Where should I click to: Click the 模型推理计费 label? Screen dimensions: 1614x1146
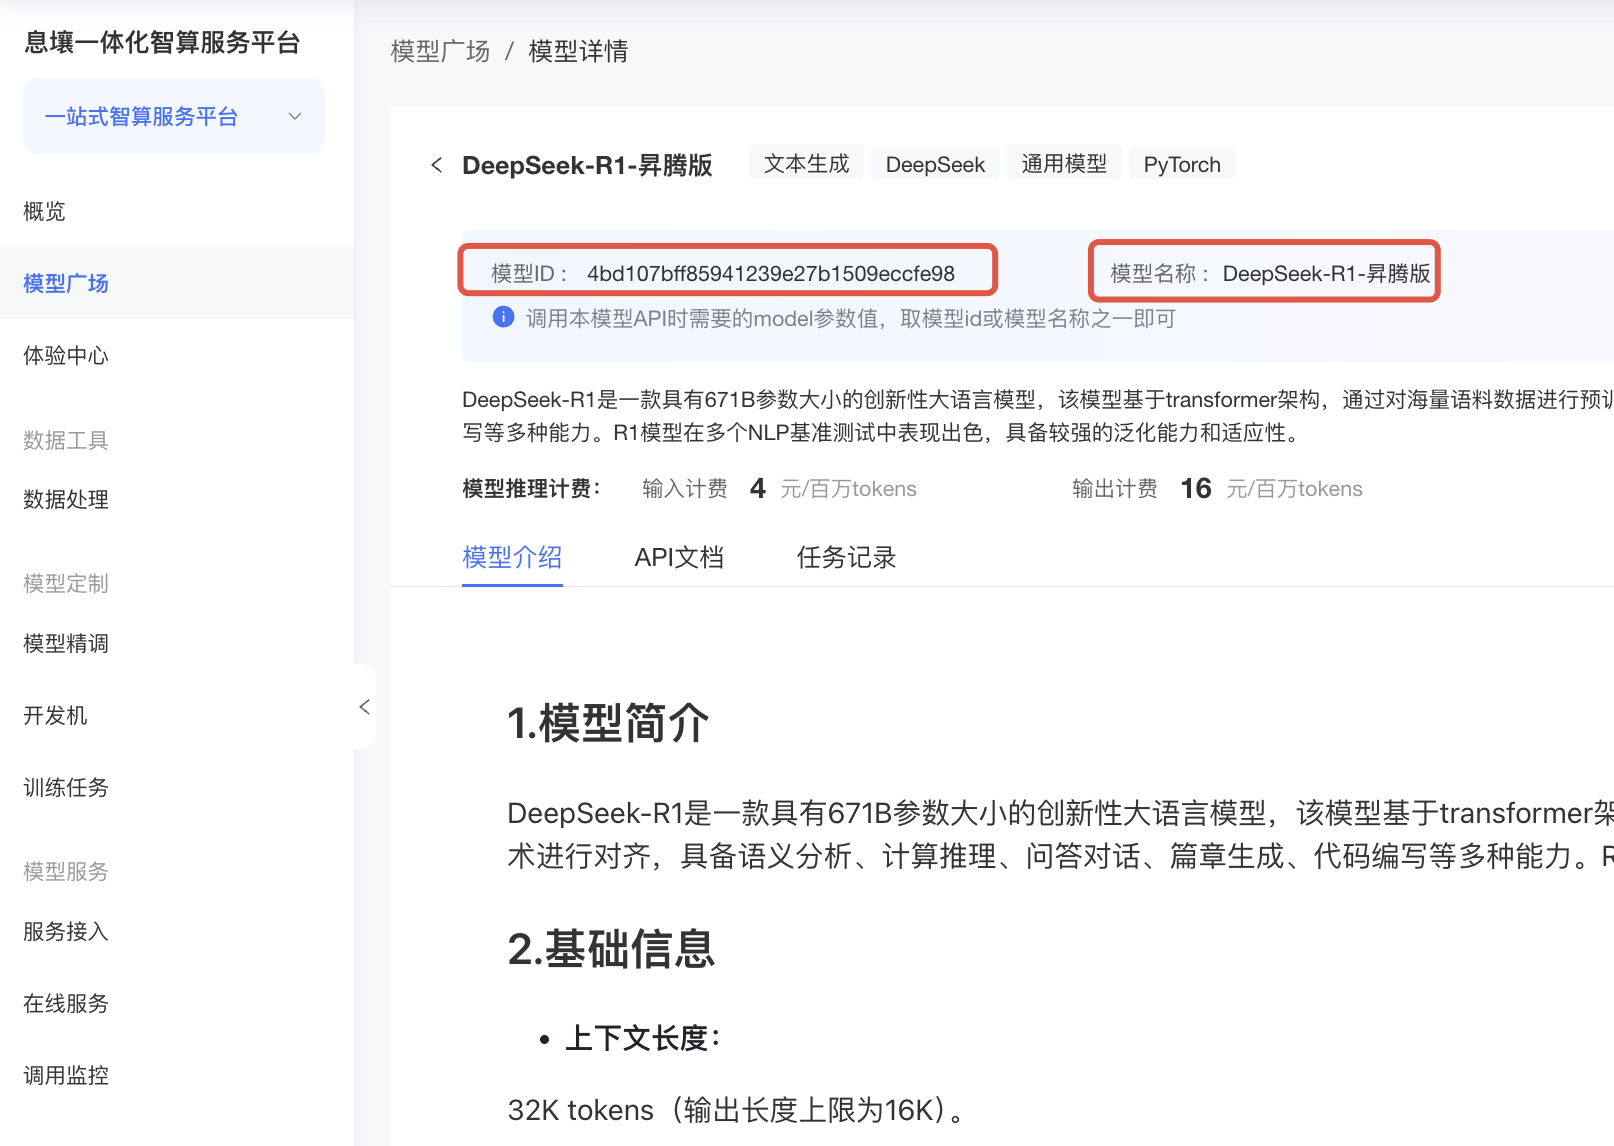tap(532, 488)
